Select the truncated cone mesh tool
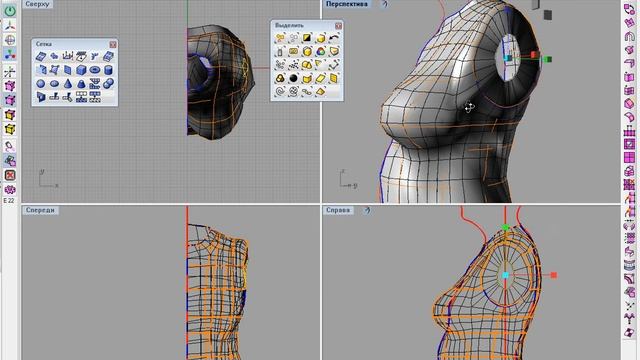The width and height of the screenshot is (640, 360). 81,84
